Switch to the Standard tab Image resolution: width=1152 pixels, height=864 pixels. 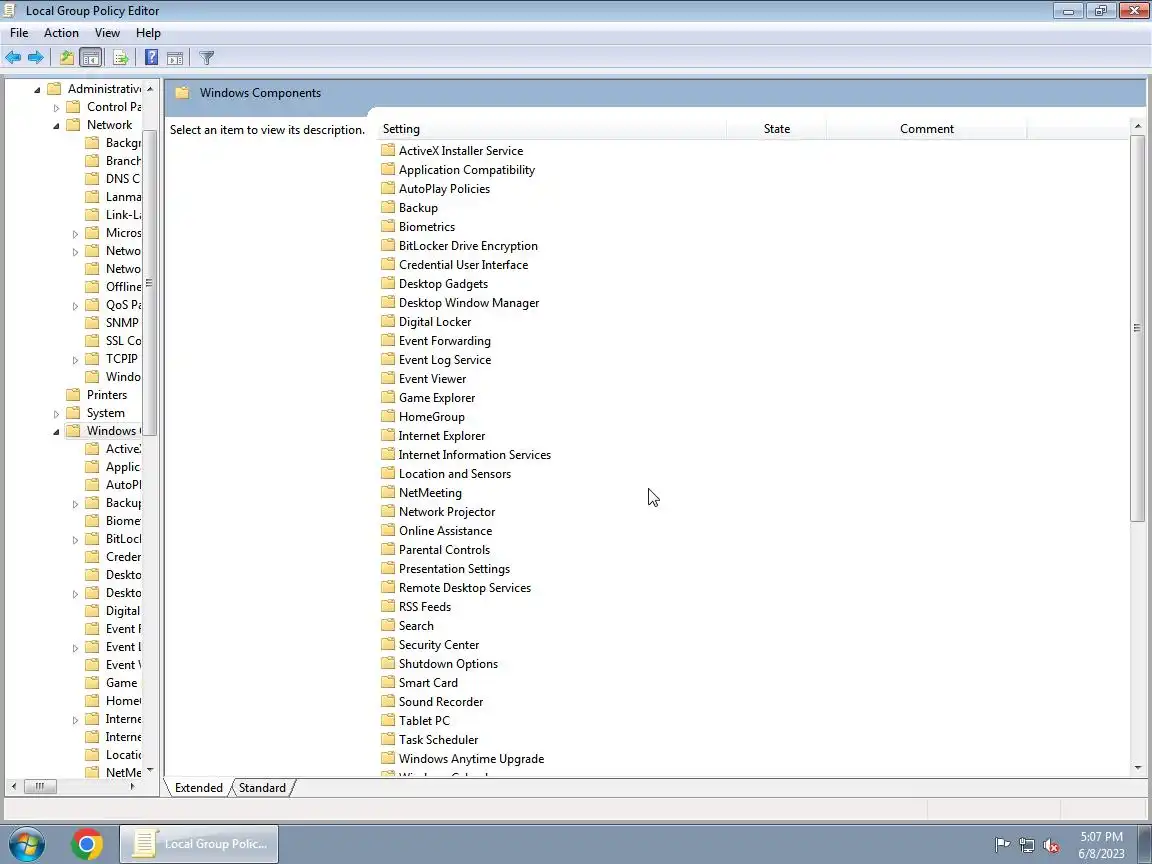(x=262, y=788)
